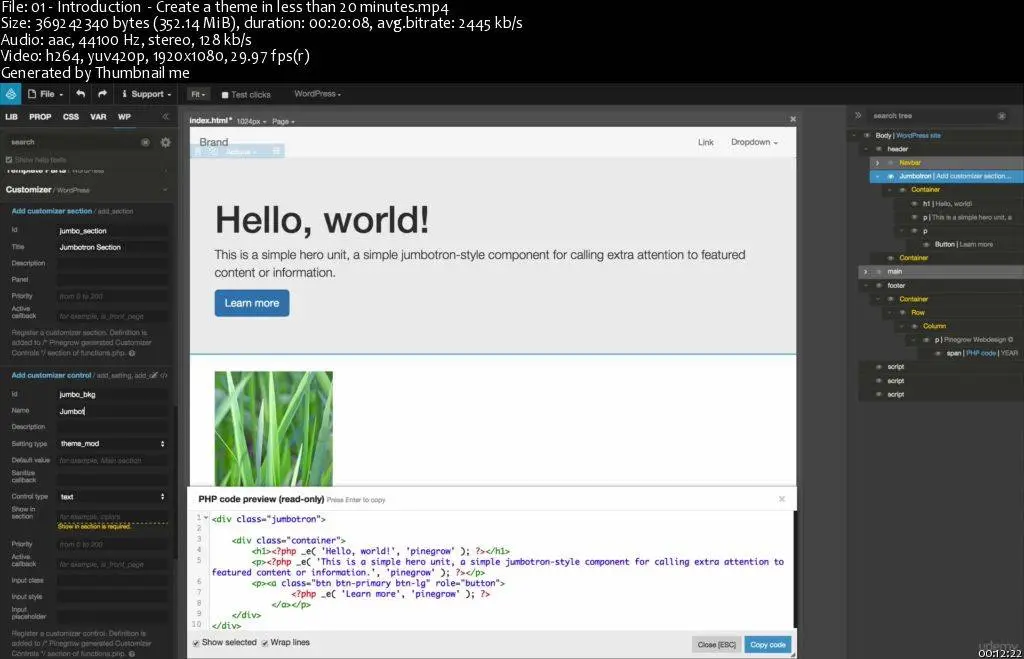Select span PHP code YEAR tree node
Screen dimensions: 1024x659
(x=982, y=353)
